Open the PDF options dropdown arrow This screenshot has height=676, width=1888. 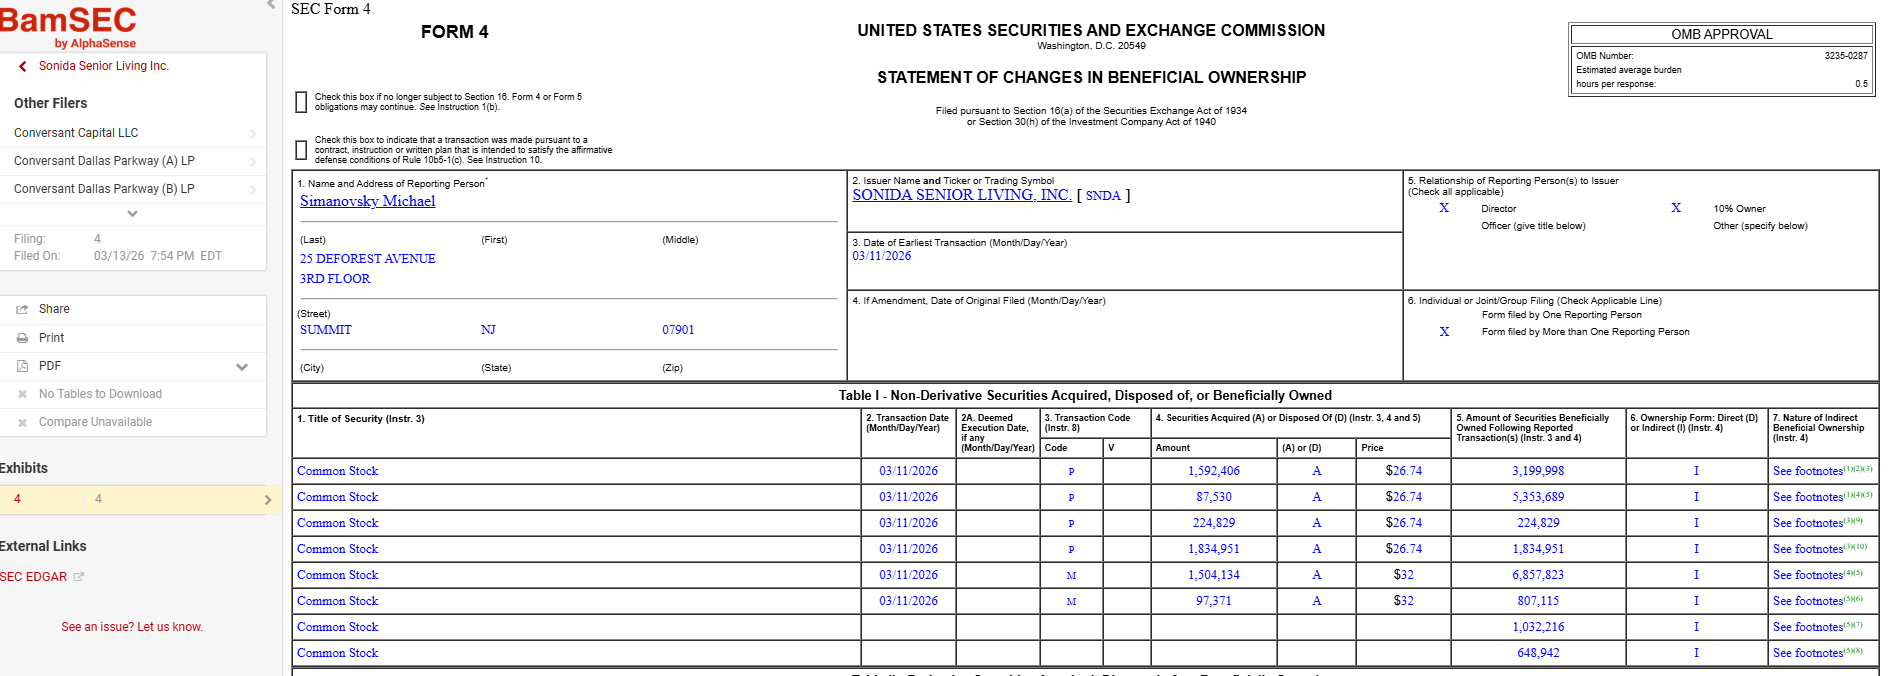pyautogui.click(x=242, y=367)
